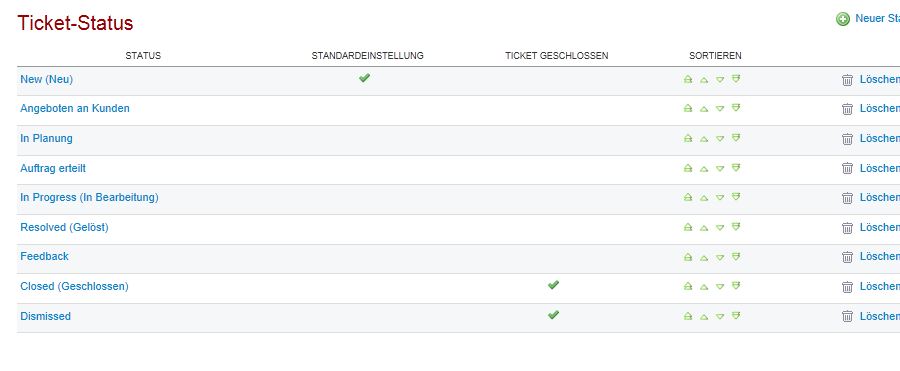This screenshot has height=371, width=900.
Task: Move In Planung down one position
Action: [x=720, y=138]
